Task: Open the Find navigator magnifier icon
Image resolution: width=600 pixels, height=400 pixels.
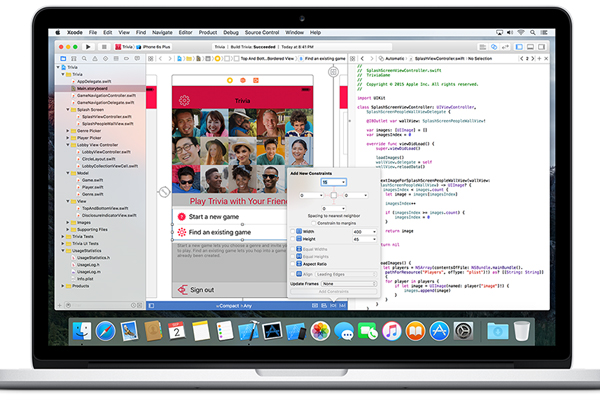Action: coord(84,59)
